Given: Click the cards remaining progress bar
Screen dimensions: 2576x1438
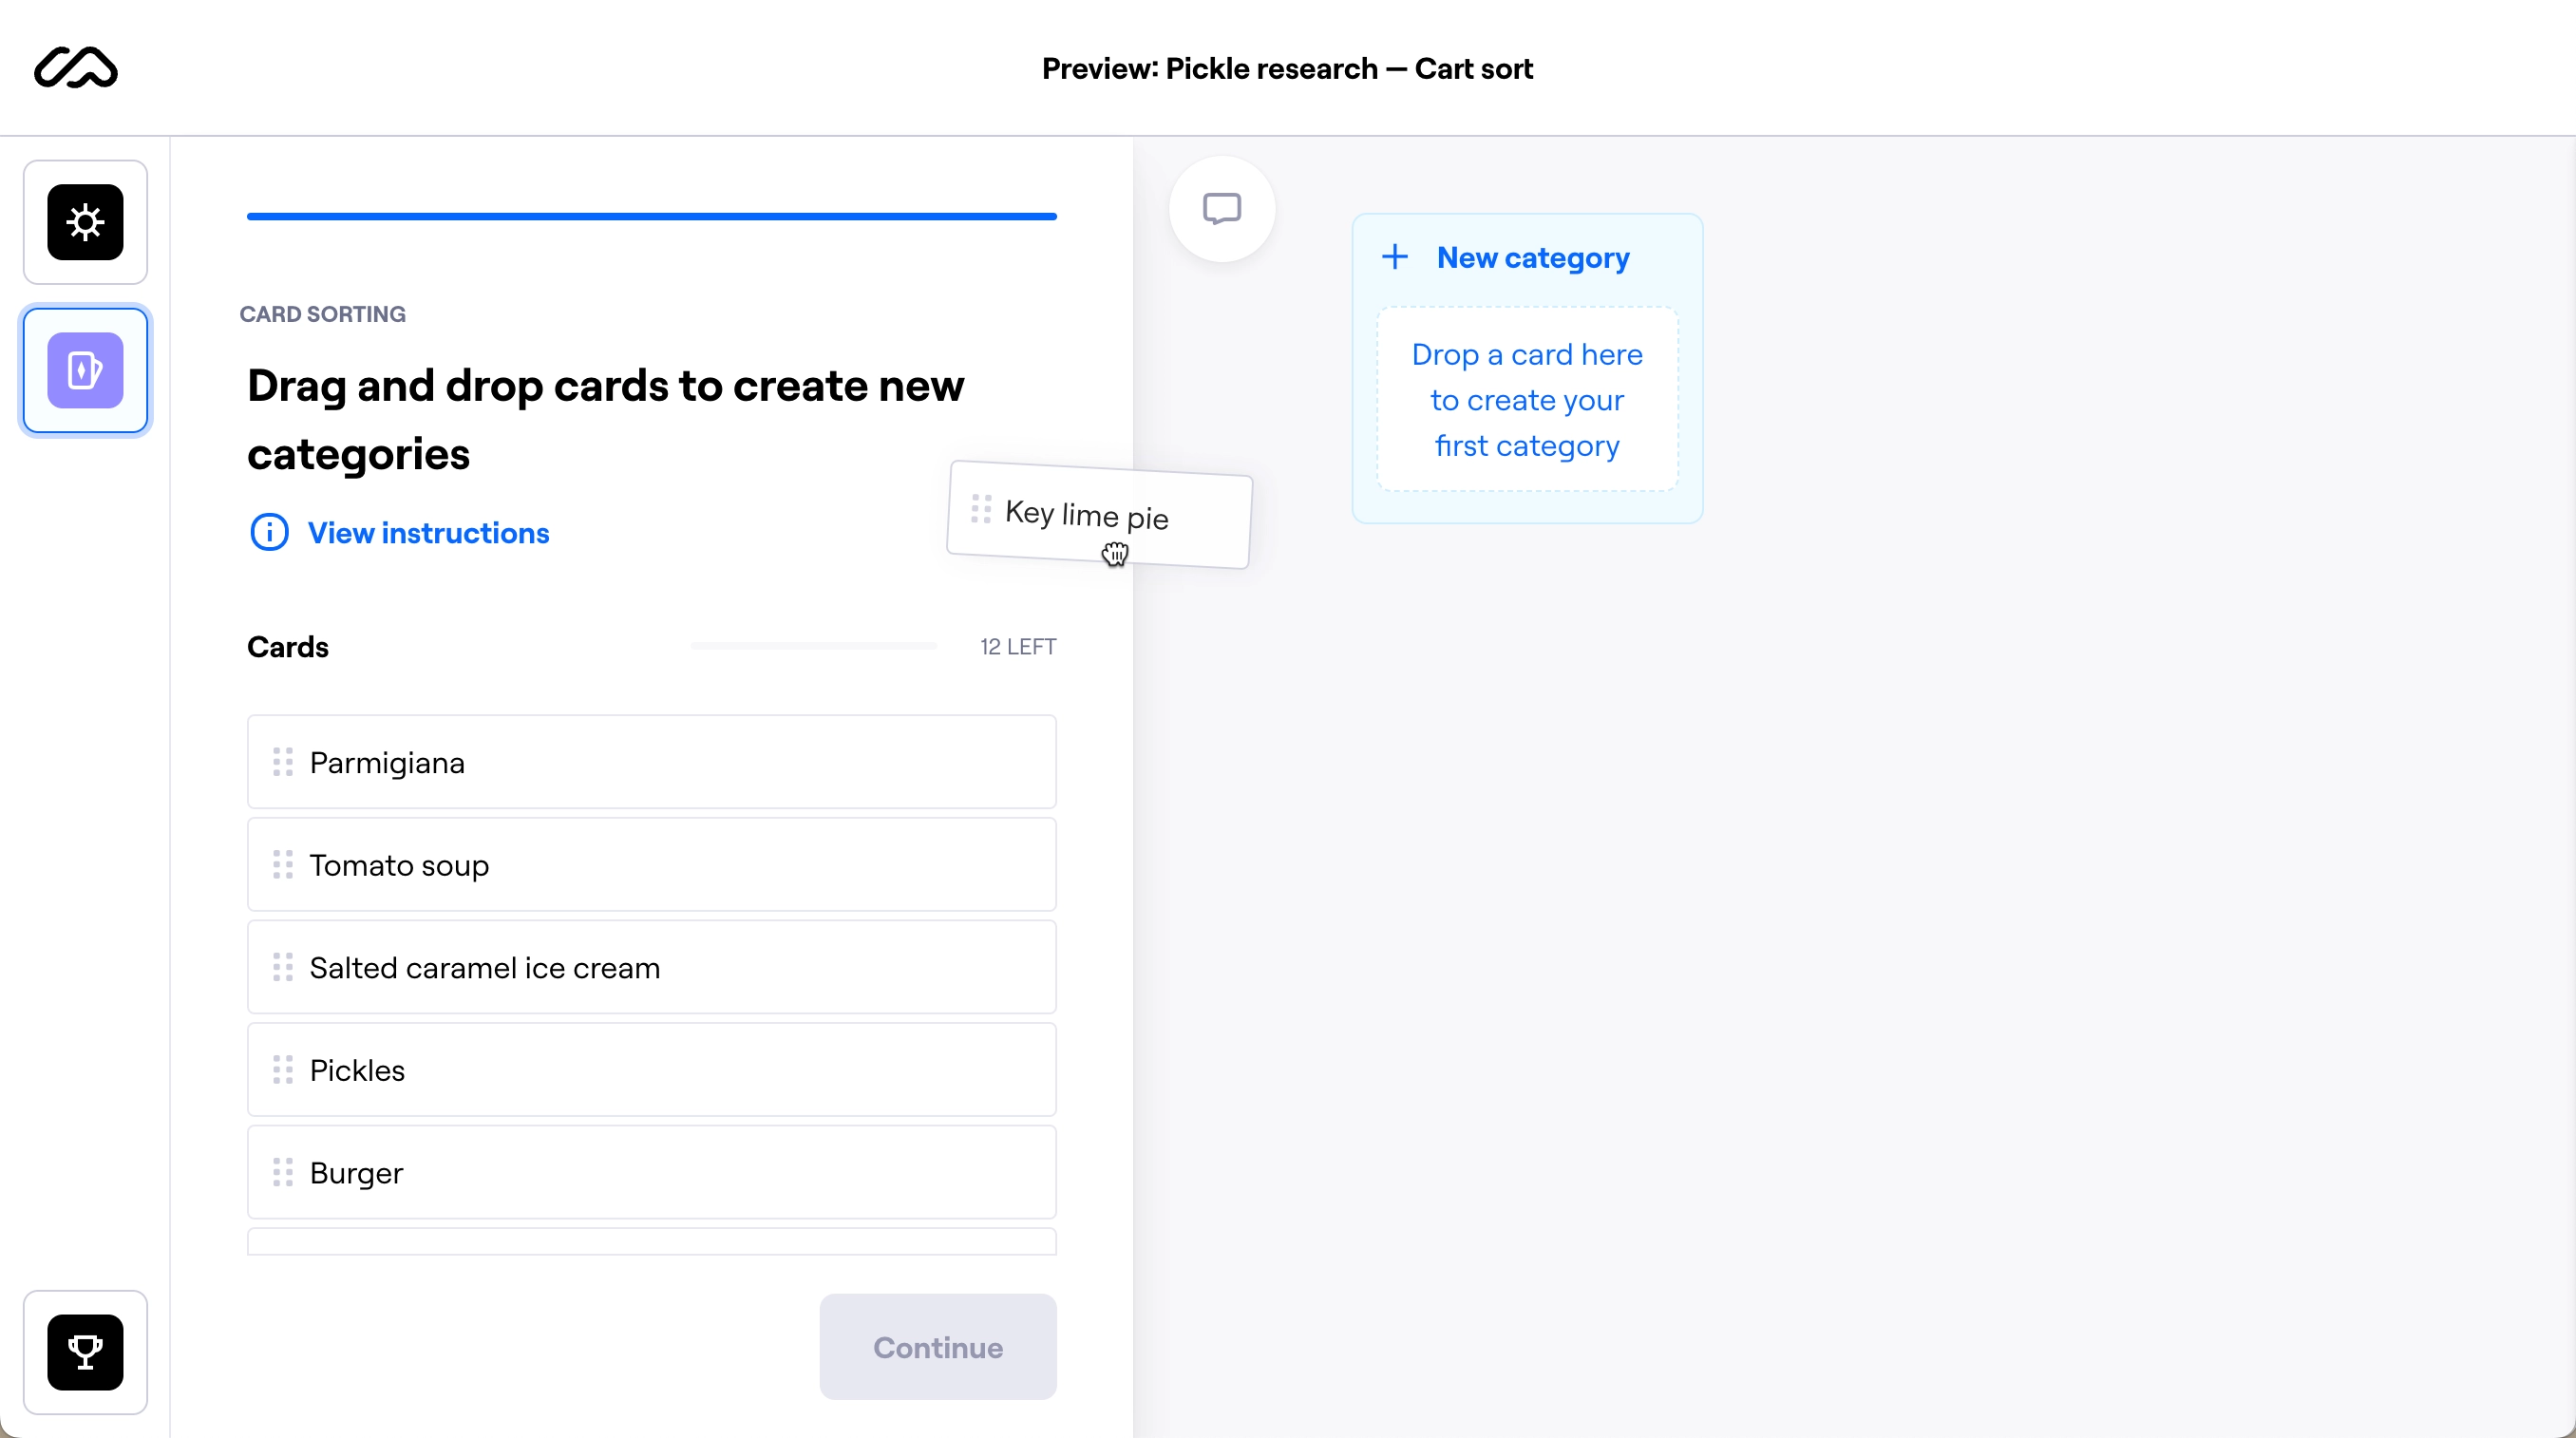Looking at the screenshot, I should coord(813,646).
